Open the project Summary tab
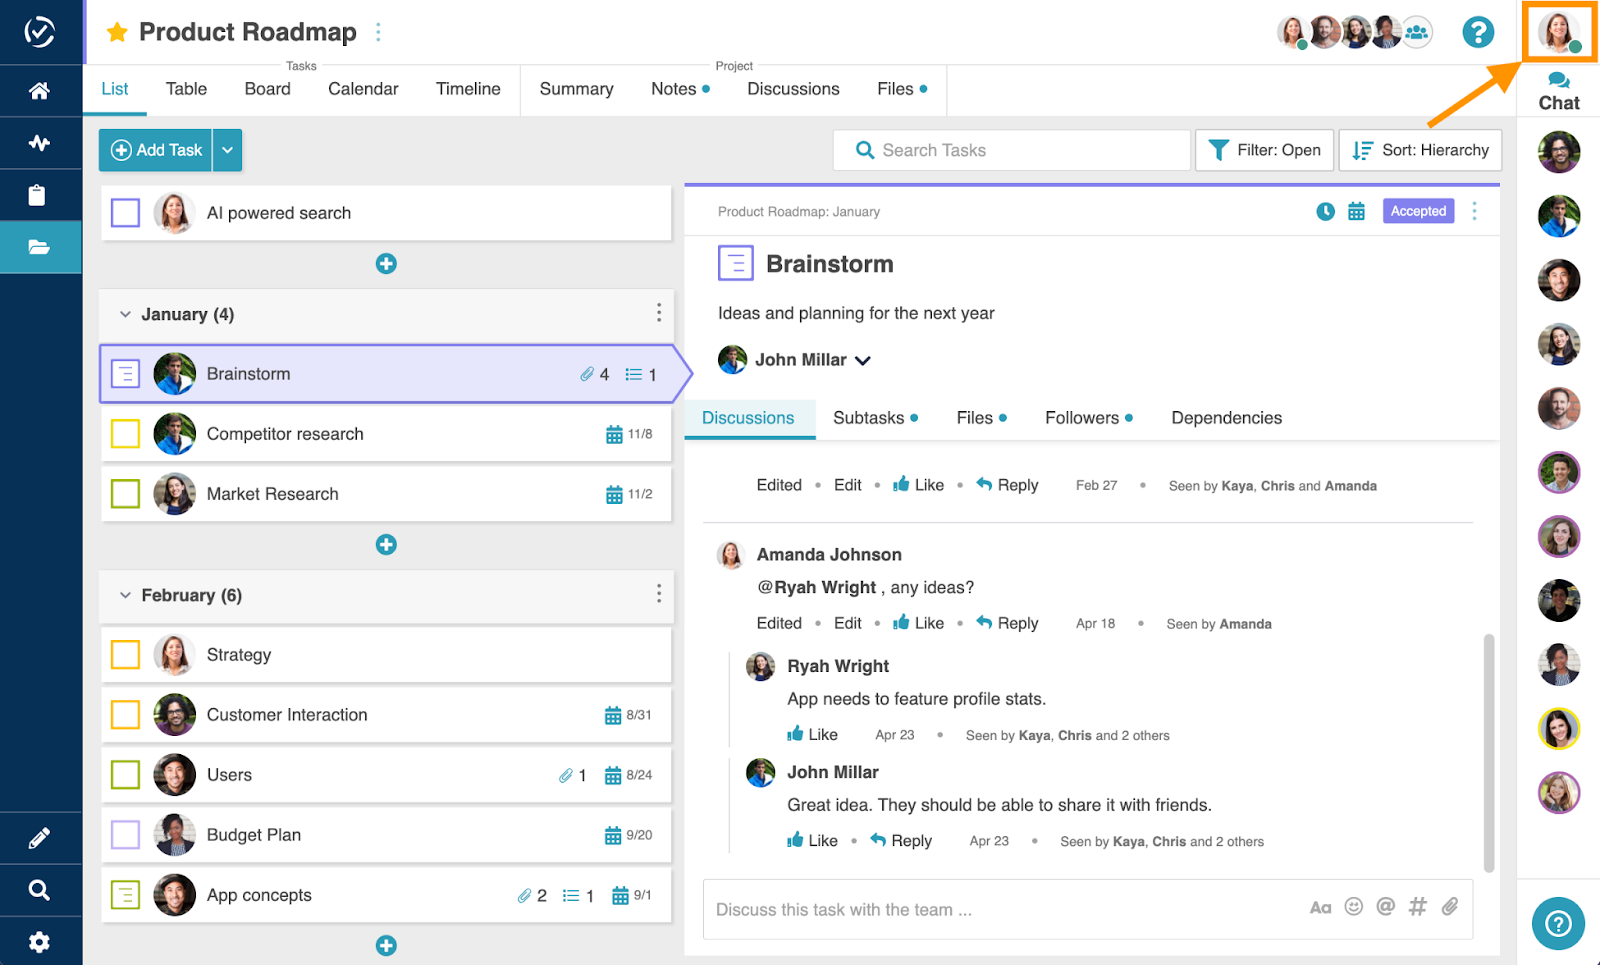Screen dimensions: 1600x965 [576, 89]
